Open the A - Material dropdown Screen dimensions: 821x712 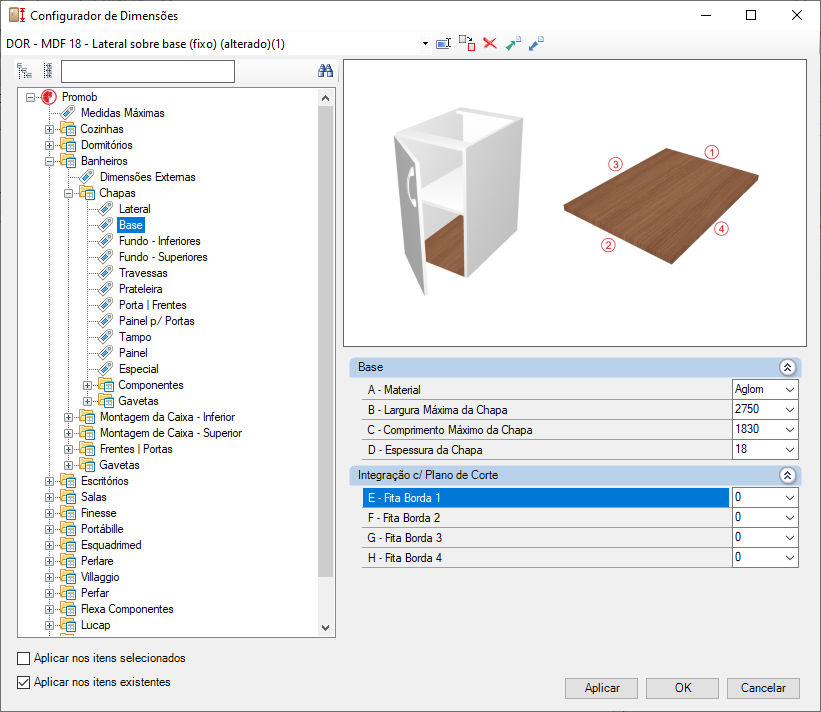[x=790, y=390]
